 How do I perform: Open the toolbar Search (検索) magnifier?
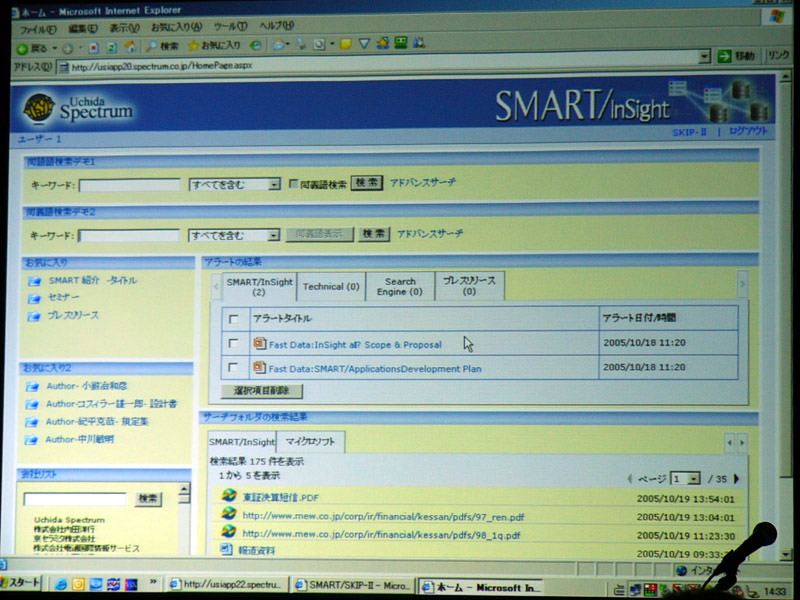click(162, 46)
